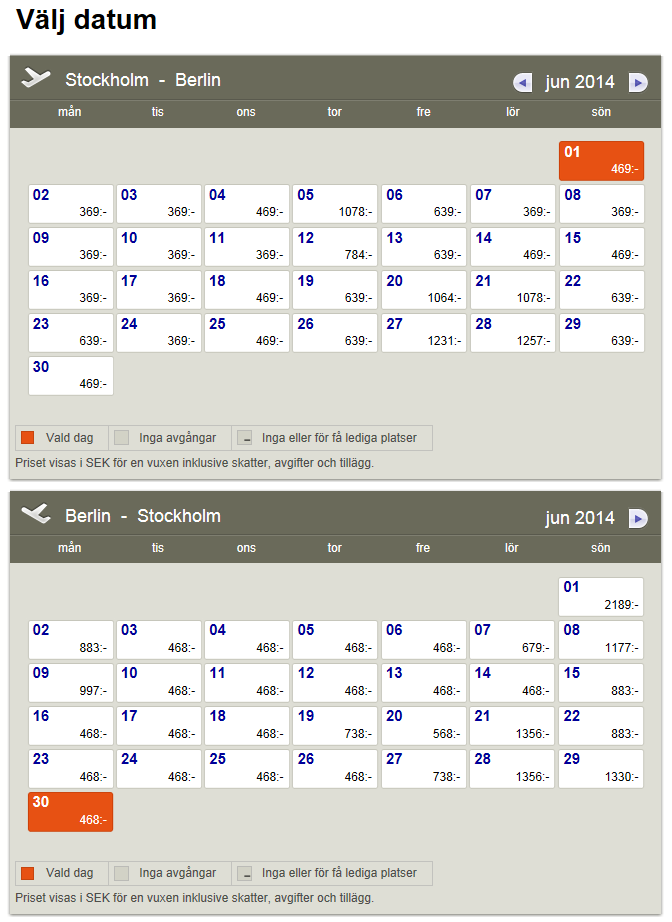Select return June 30 for 468:-
Viewport: 672px width, 922px height.
click(70, 811)
